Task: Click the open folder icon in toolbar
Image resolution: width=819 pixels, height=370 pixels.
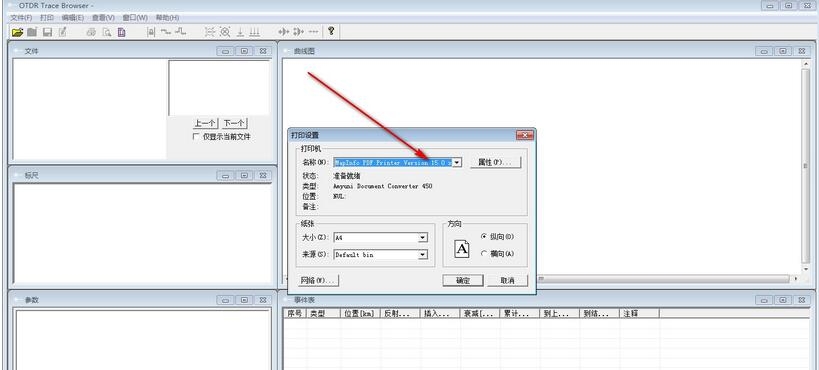Action: tap(18, 32)
